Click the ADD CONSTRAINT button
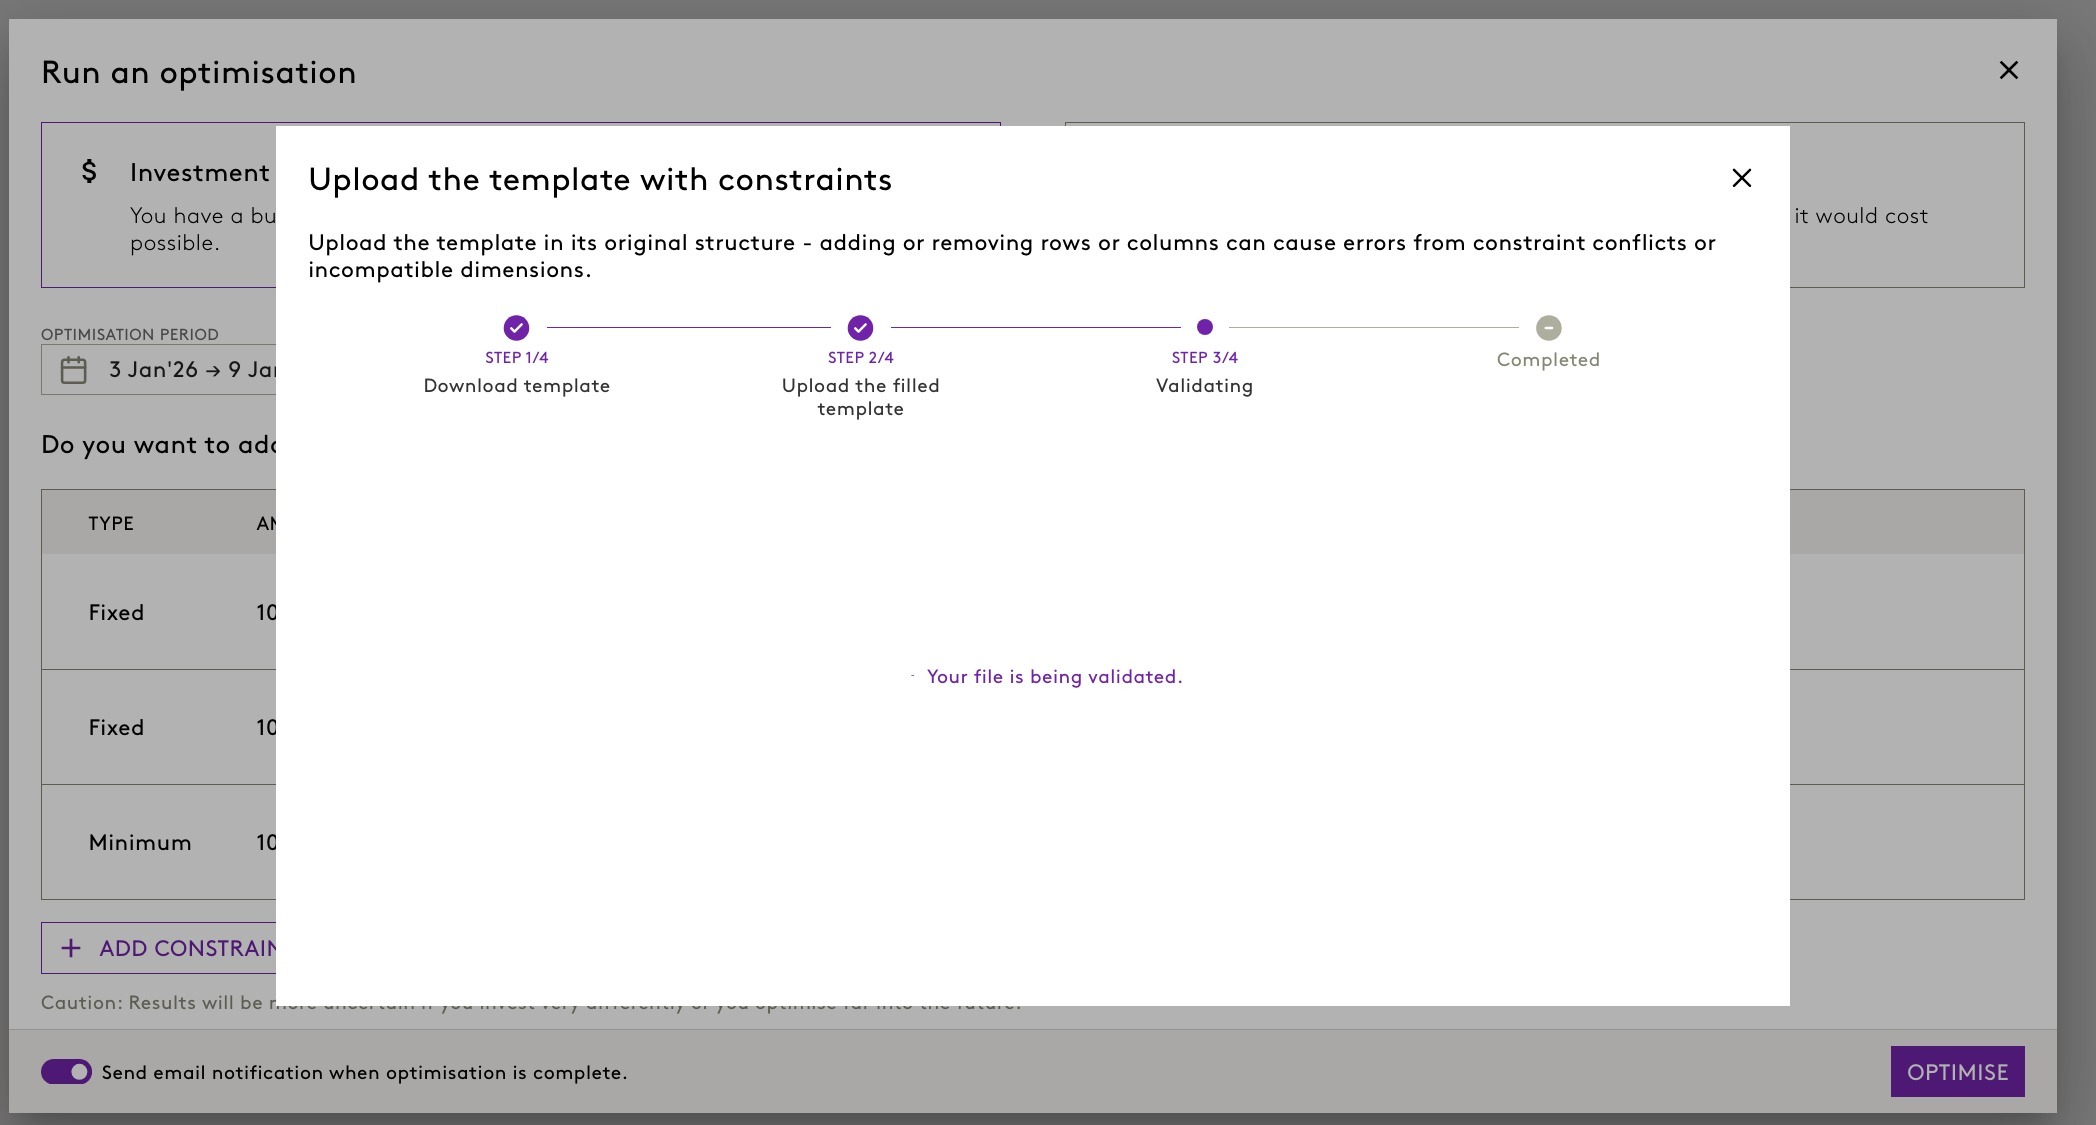2096x1125 pixels. click(170, 948)
